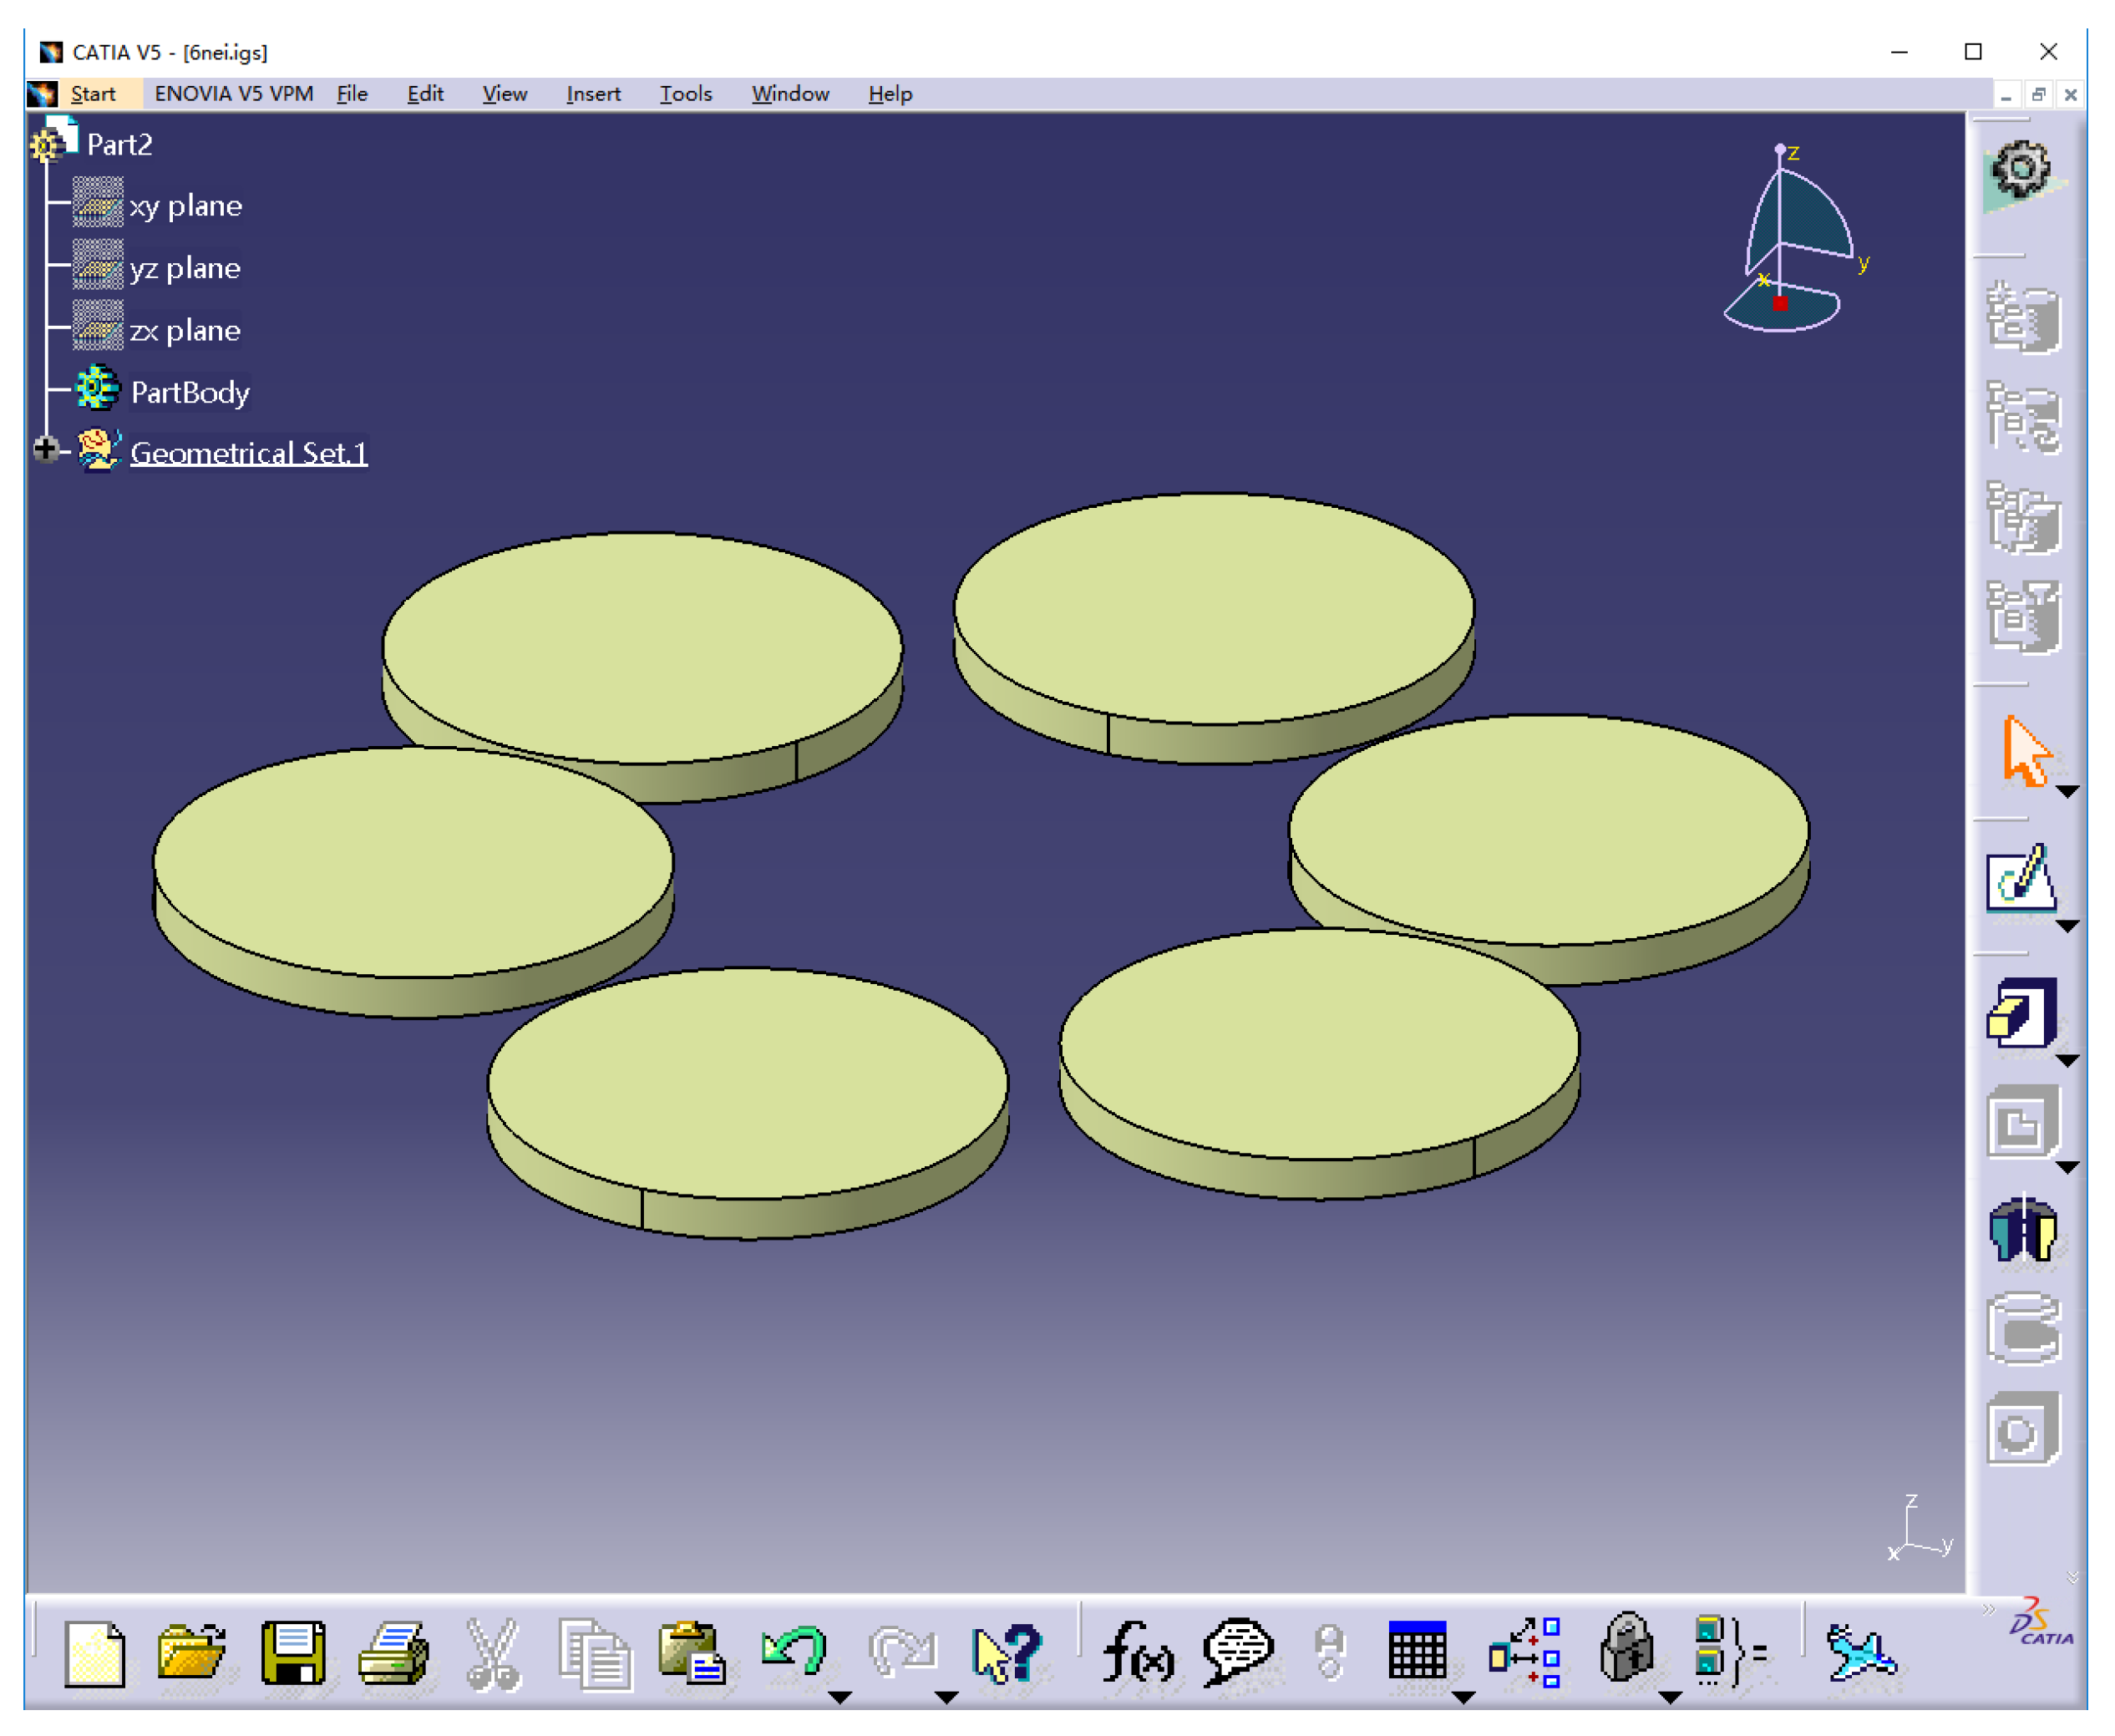Select the Sketch tool icon
The height and width of the screenshot is (1736, 2115).
[2020, 879]
